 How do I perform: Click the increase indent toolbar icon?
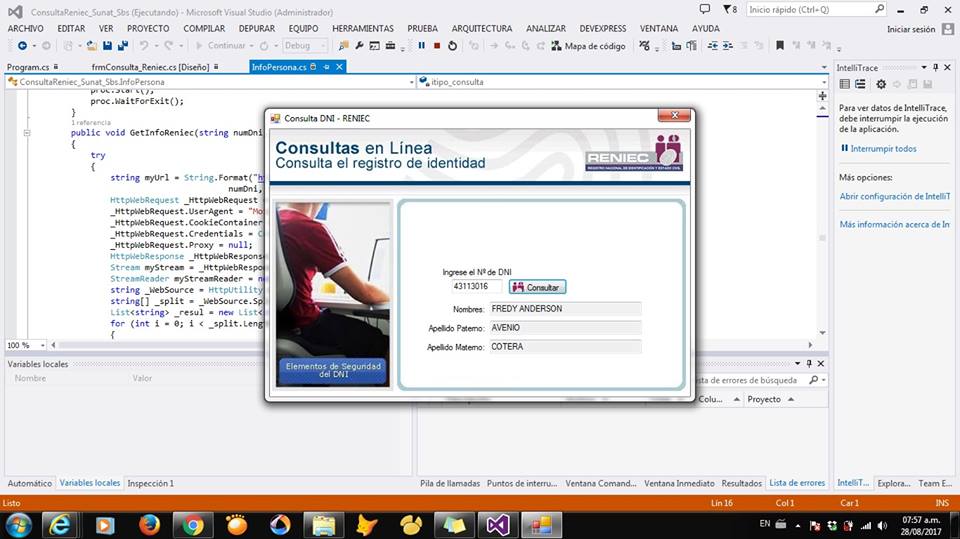(x=727, y=46)
